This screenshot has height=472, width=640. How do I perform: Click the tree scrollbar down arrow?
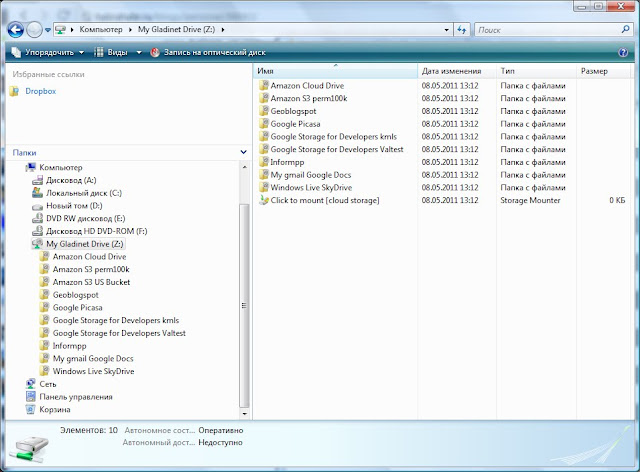[x=244, y=414]
